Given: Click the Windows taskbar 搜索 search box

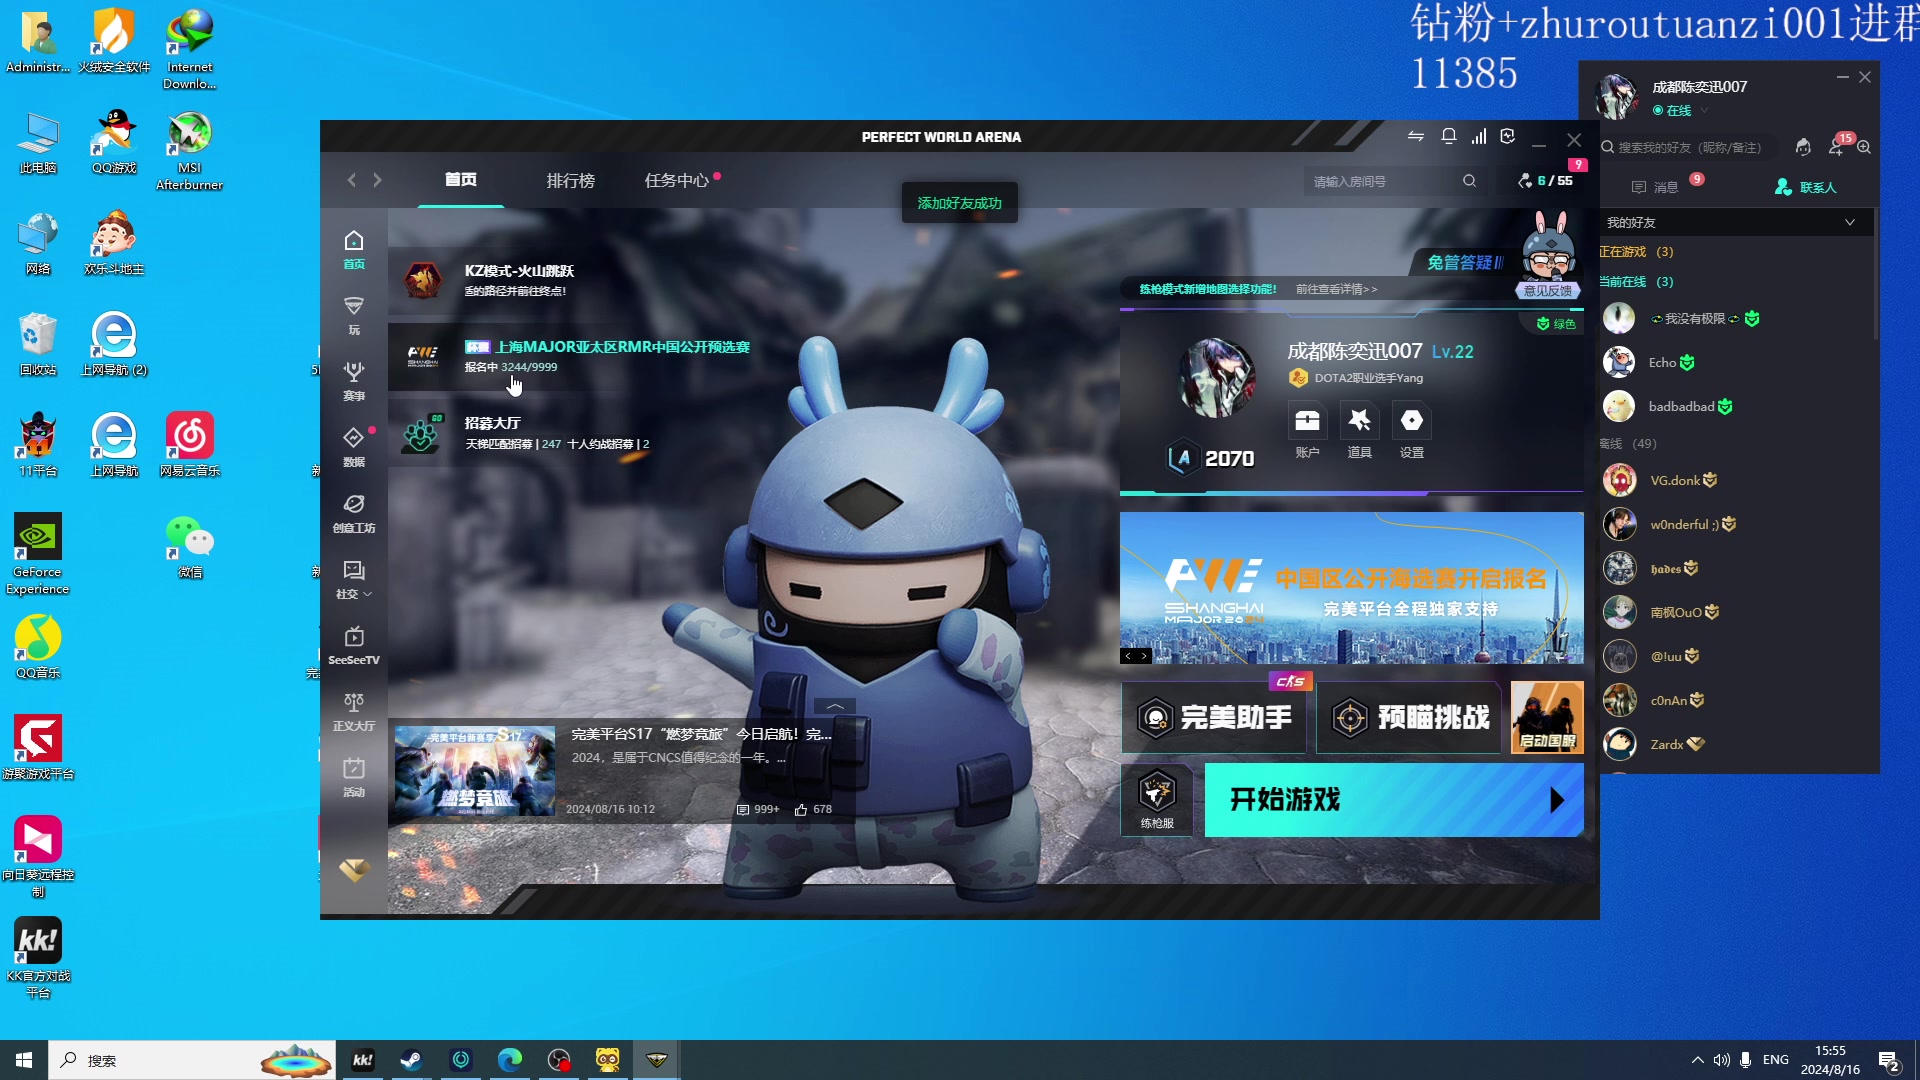Looking at the screenshot, I should point(192,1060).
